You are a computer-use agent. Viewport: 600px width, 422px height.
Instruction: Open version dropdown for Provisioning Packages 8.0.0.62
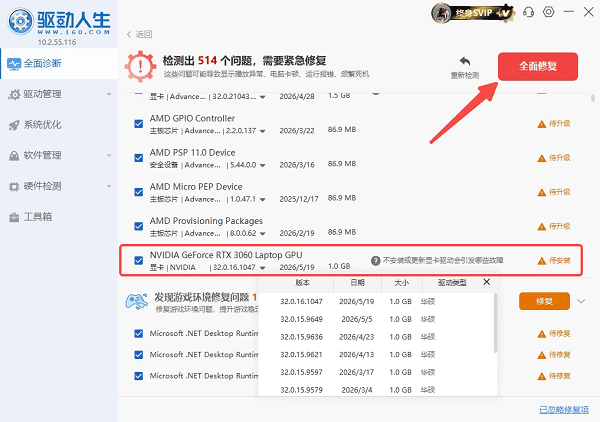[262, 234]
